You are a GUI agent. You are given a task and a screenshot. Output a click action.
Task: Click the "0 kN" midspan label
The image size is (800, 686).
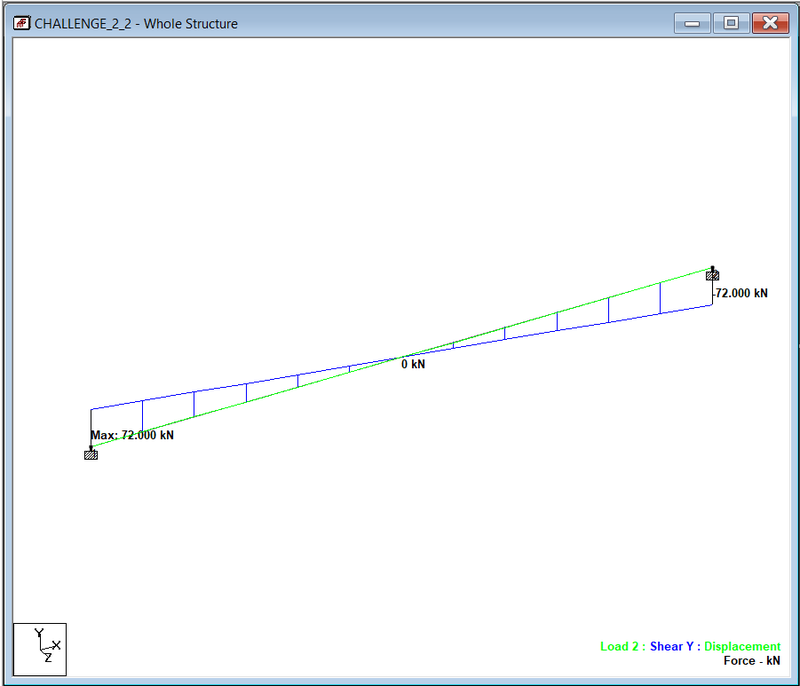[x=413, y=364]
